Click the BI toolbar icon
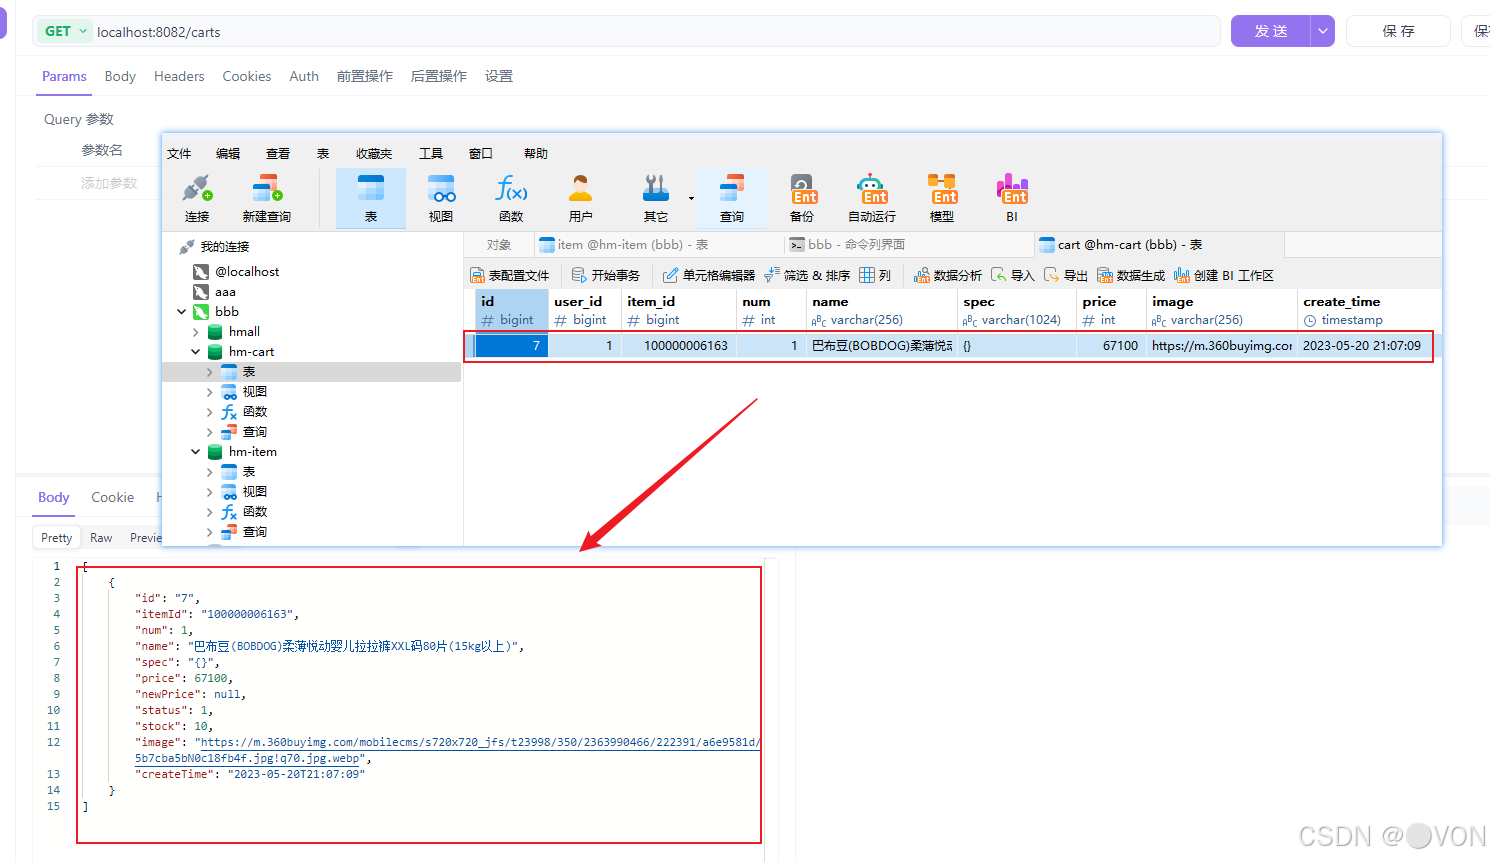Image resolution: width=1490 pixels, height=862 pixels. [x=1012, y=198]
